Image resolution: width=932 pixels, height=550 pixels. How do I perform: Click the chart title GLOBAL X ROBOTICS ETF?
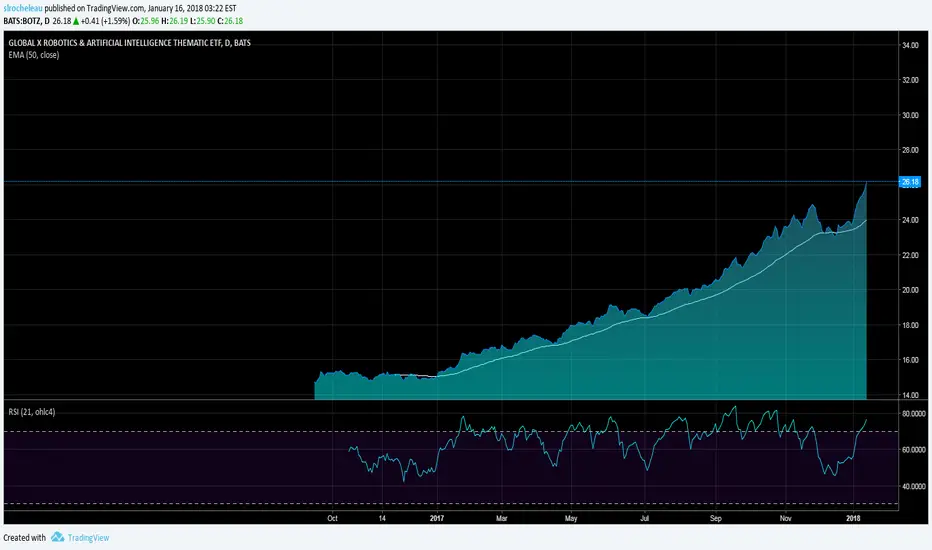click(x=130, y=43)
